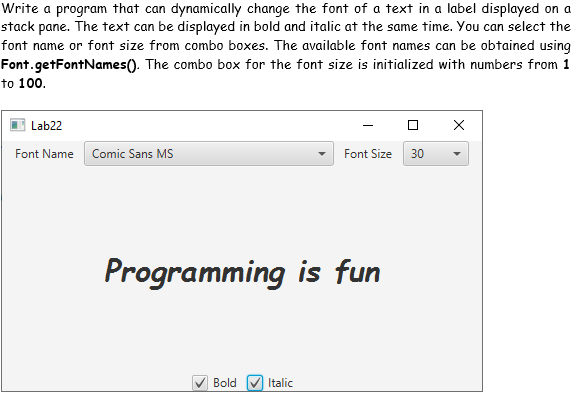Close the Lab22 window
Viewport: 578px width, 398px height.
459,125
